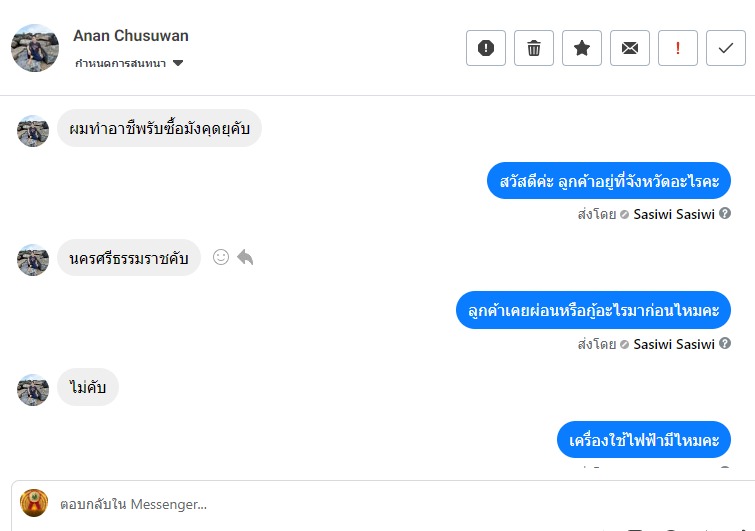755x531 pixels.
Task: React with the smiley emoji icon
Action: (x=221, y=257)
